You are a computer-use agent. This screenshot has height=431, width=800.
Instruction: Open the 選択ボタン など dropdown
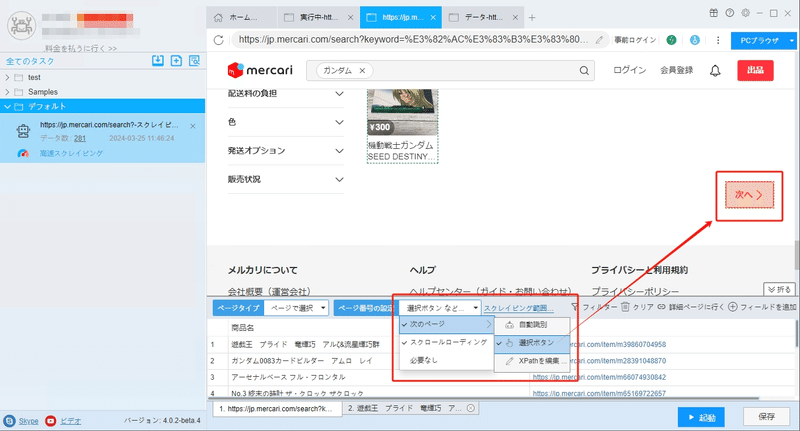coord(440,308)
